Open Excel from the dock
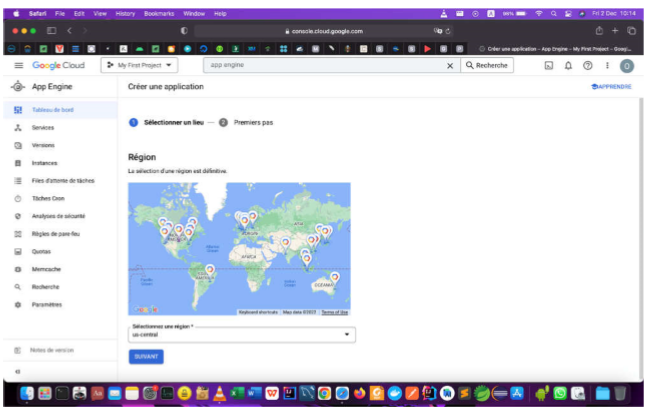This screenshot has width=649, height=412. pos(237,393)
